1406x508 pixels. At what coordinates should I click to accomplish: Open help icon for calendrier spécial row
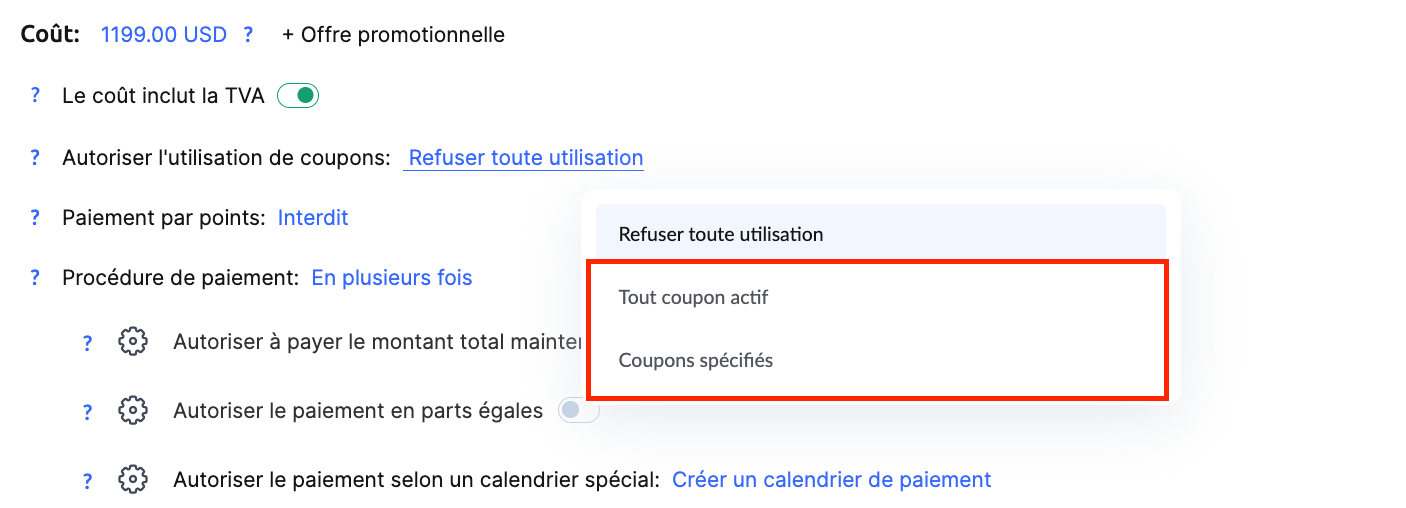87,480
